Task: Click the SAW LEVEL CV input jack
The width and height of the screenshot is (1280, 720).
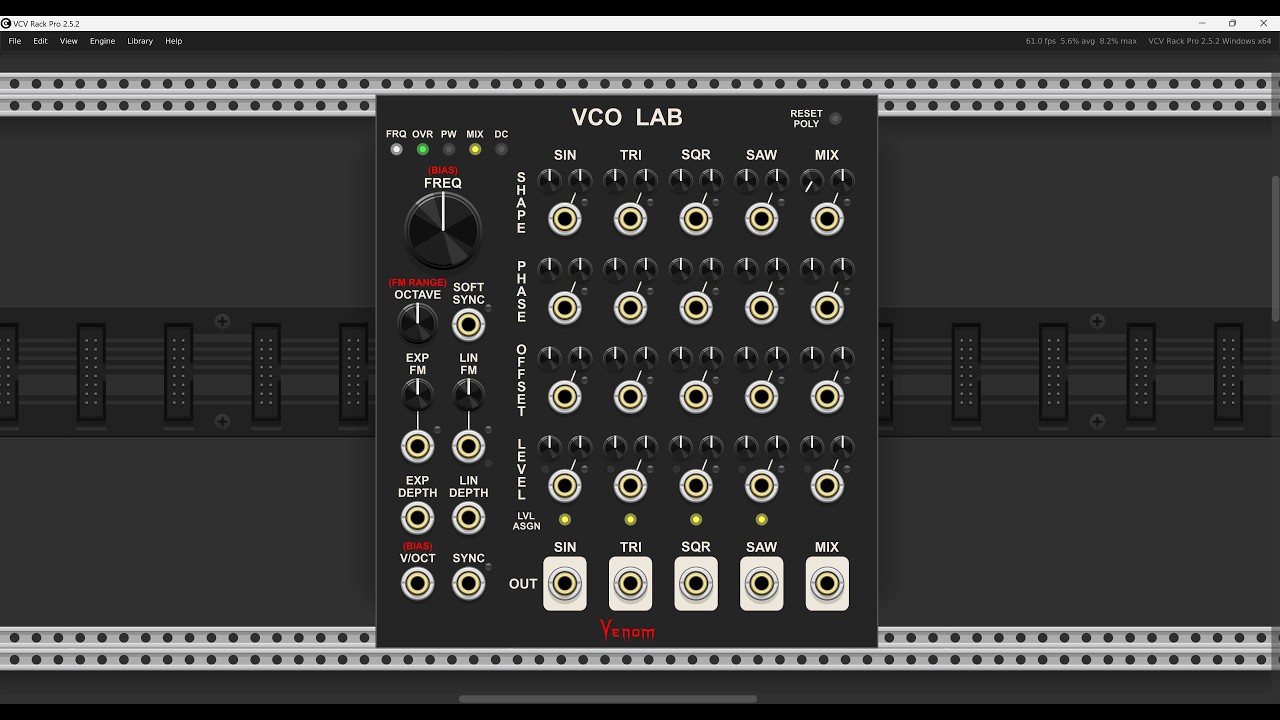Action: (761, 486)
